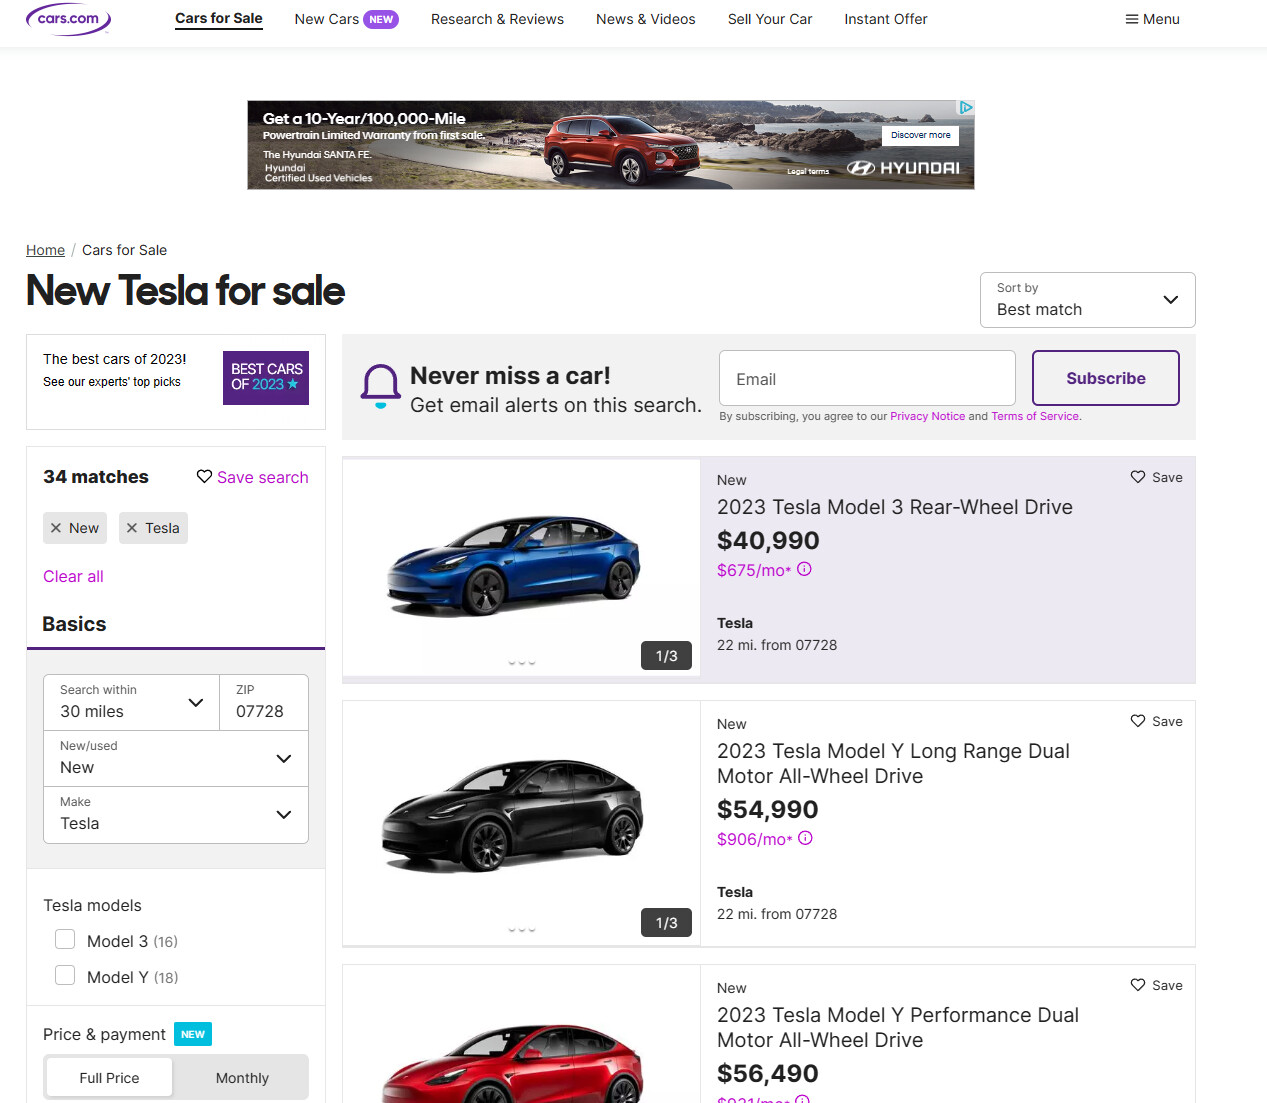This screenshot has height=1103, width=1267.
Task: Click the black Model Y photo
Action: [x=521, y=823]
